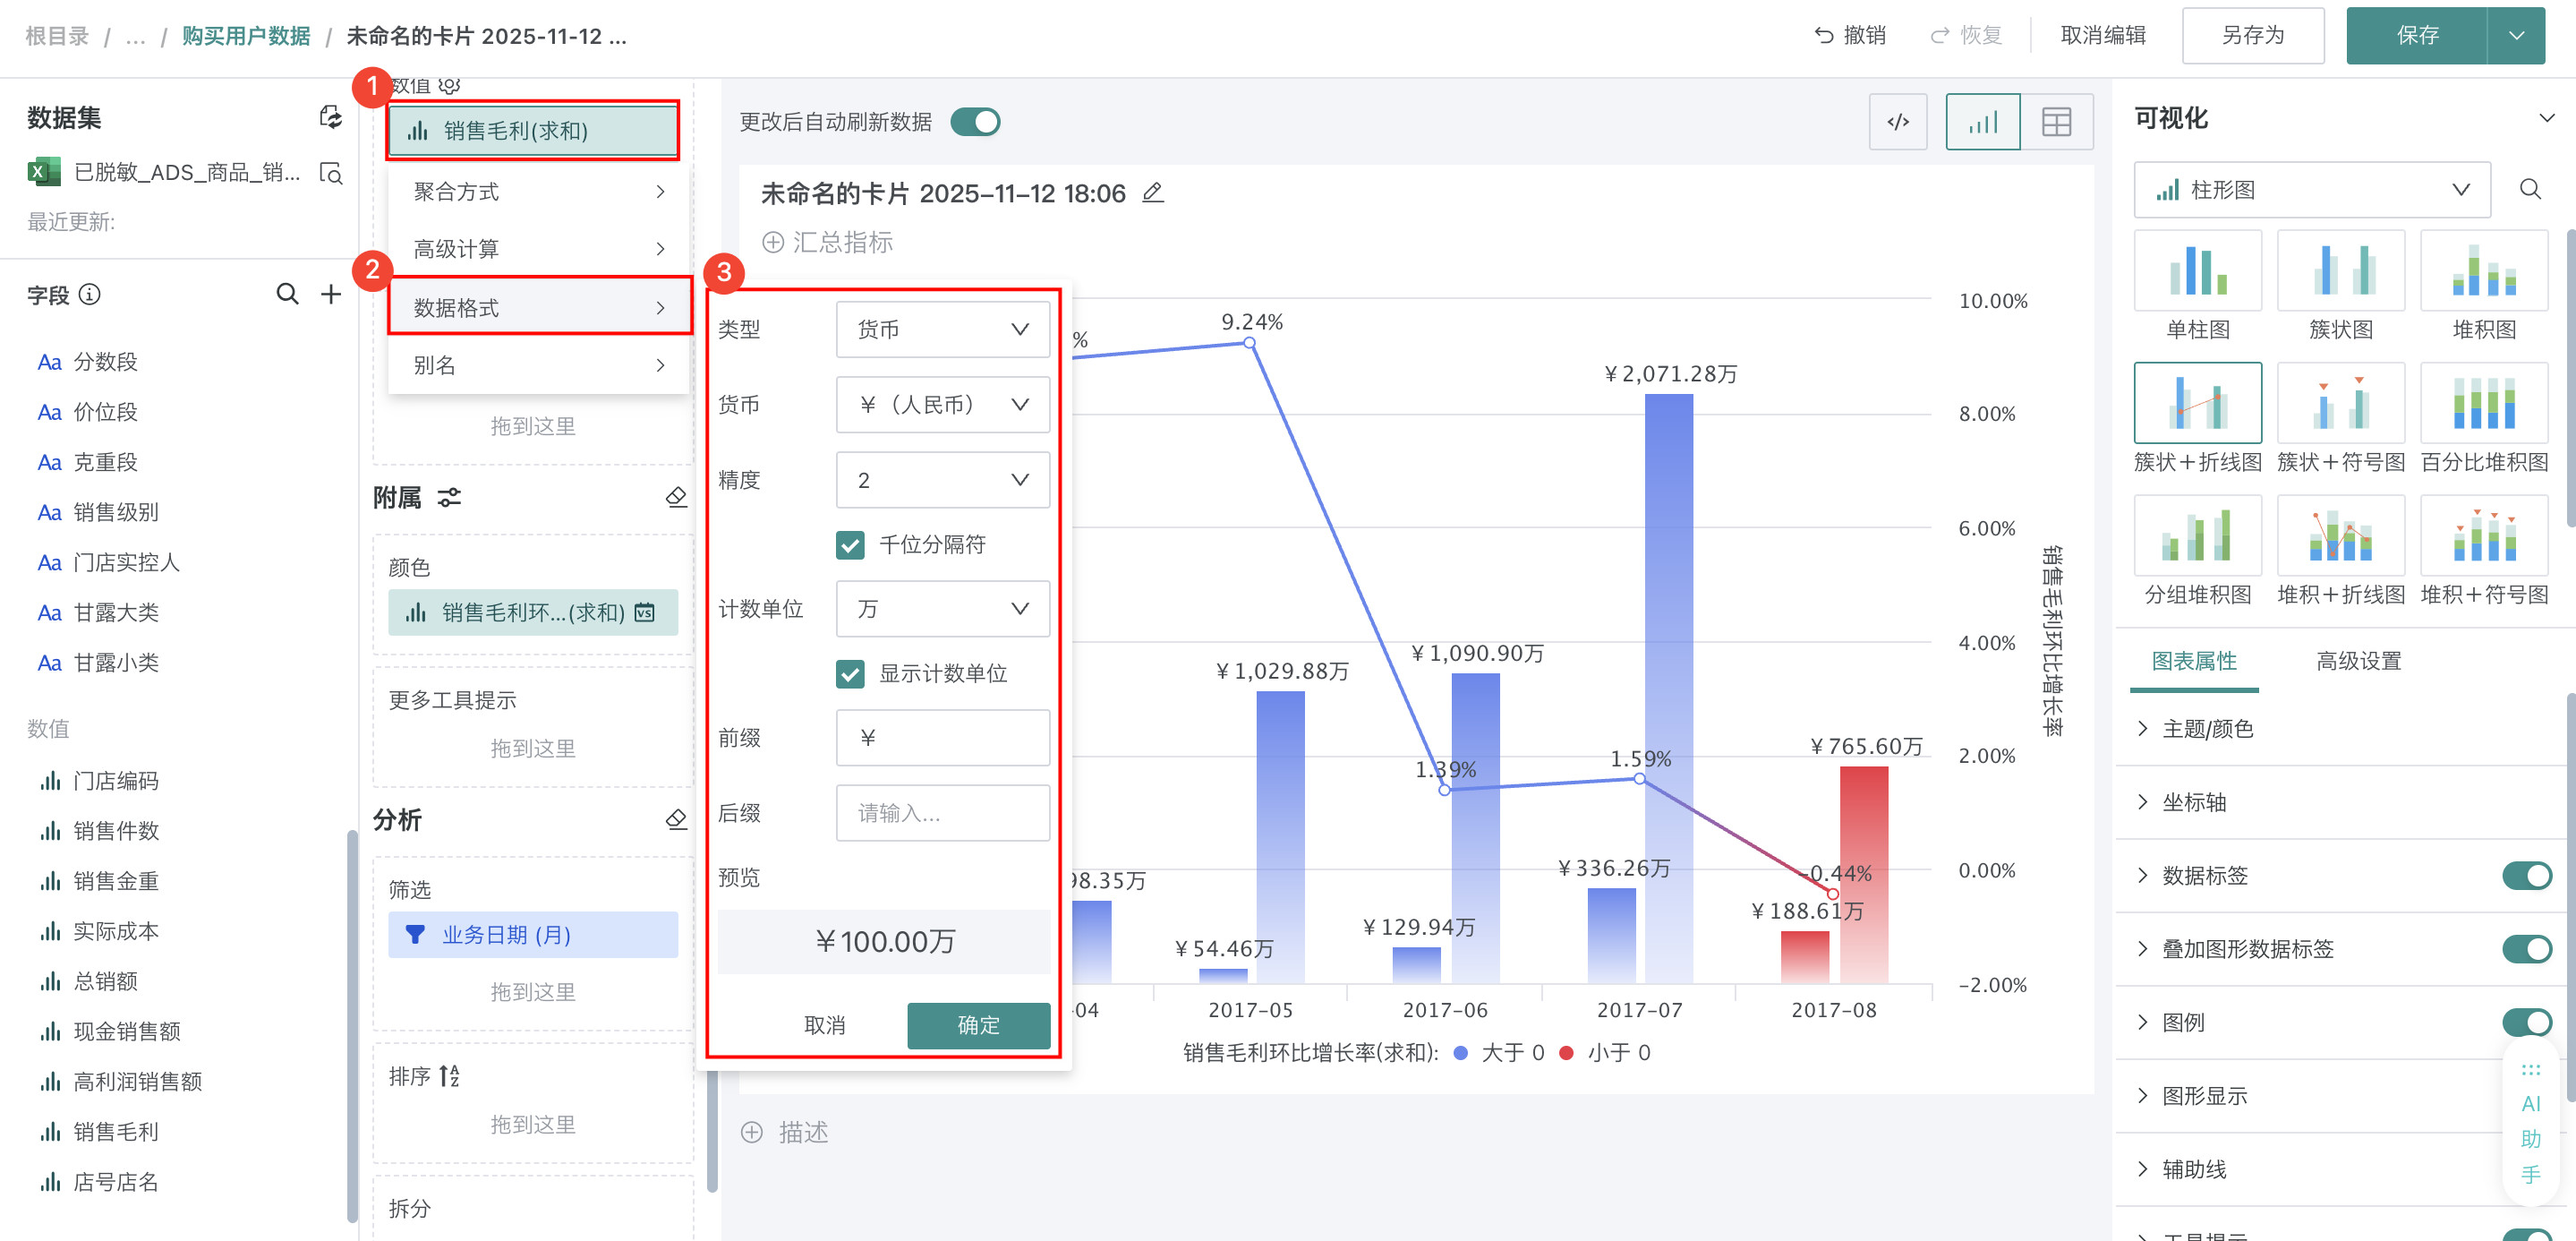Uncheck the 千位分隔符 checkbox
2576x1241 pixels.
pos(850,545)
